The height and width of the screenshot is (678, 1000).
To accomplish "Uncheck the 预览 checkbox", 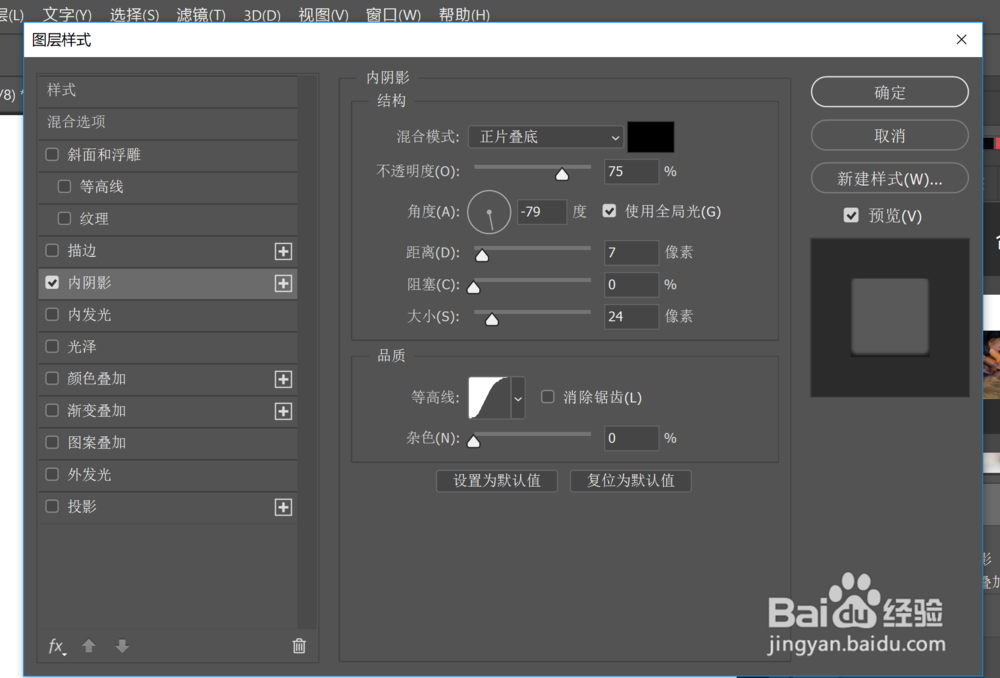I will pyautogui.click(x=851, y=214).
